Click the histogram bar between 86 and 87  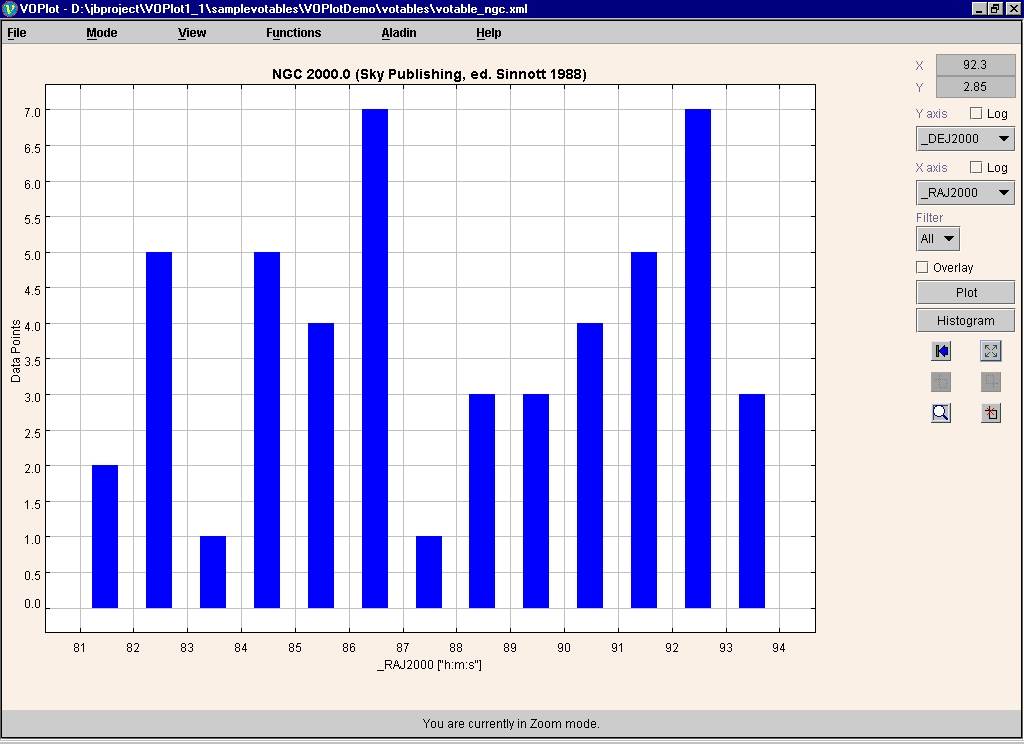375,359
